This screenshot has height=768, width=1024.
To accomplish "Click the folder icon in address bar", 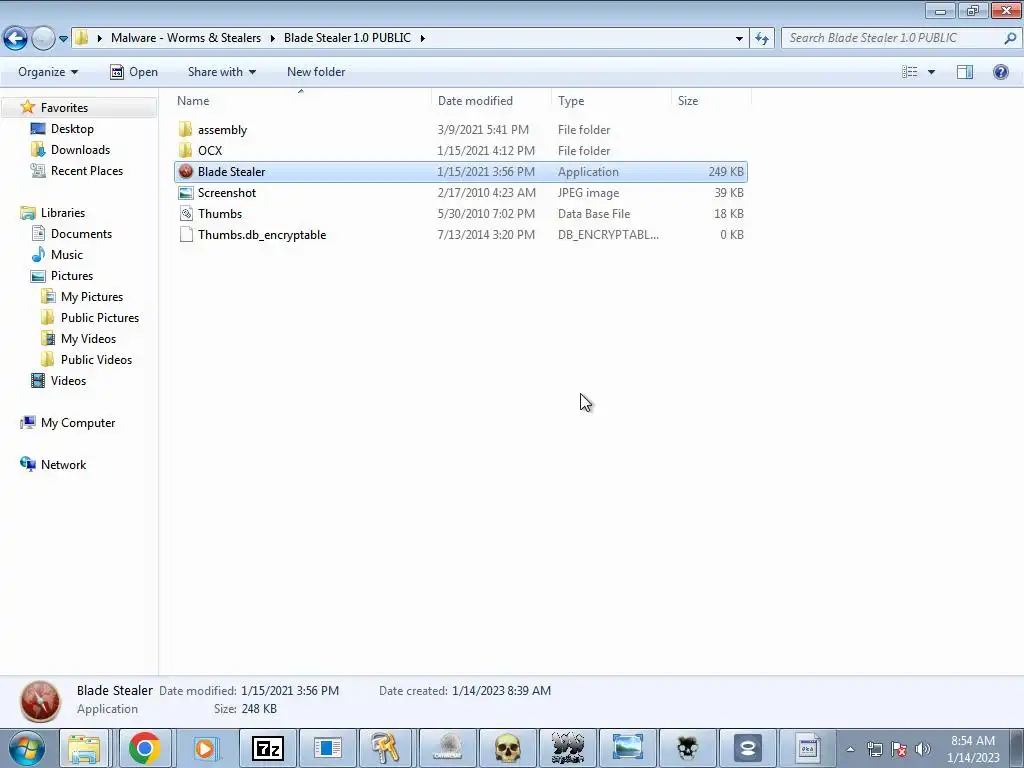I will click(81, 38).
